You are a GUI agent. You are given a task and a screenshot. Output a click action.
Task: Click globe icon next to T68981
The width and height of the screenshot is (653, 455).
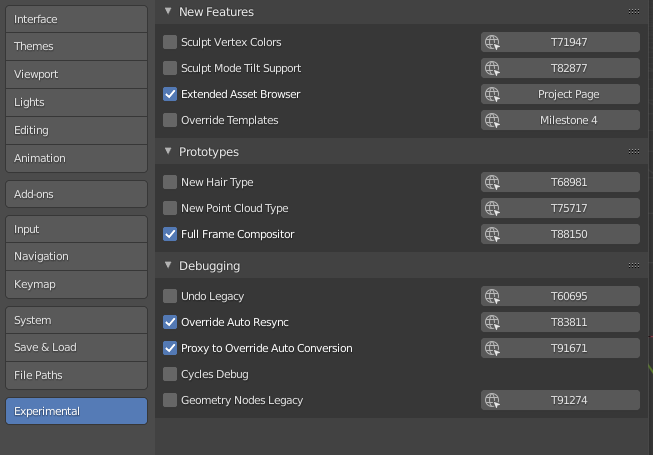pos(491,182)
